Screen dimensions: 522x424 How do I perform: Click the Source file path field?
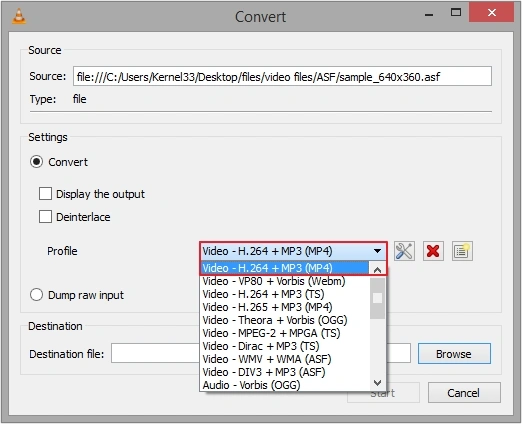pyautogui.click(x=282, y=76)
